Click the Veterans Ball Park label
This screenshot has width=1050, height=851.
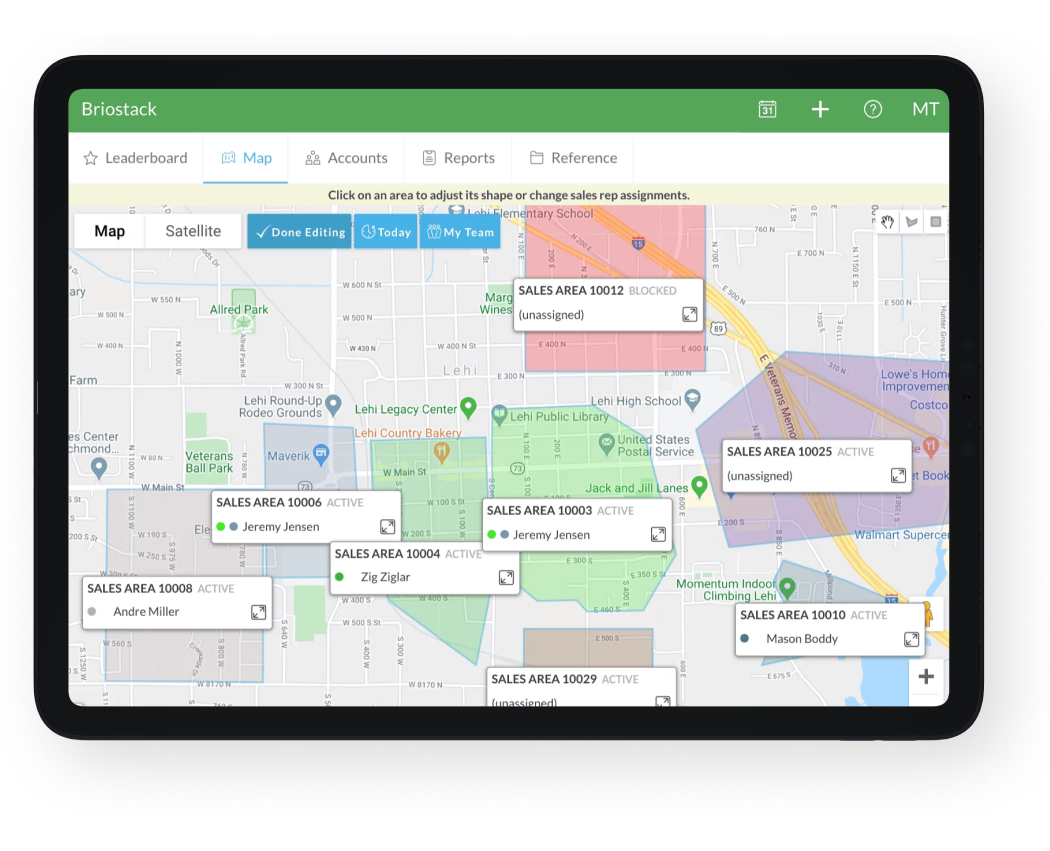[x=210, y=462]
